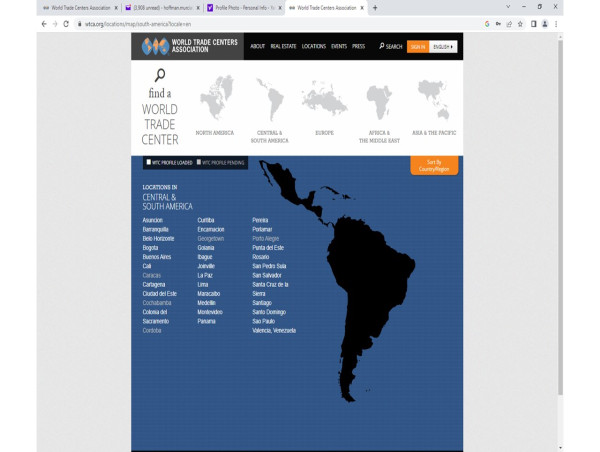This screenshot has width=600, height=452.
Task: Click the Georgetown pending location
Action: coord(211,238)
